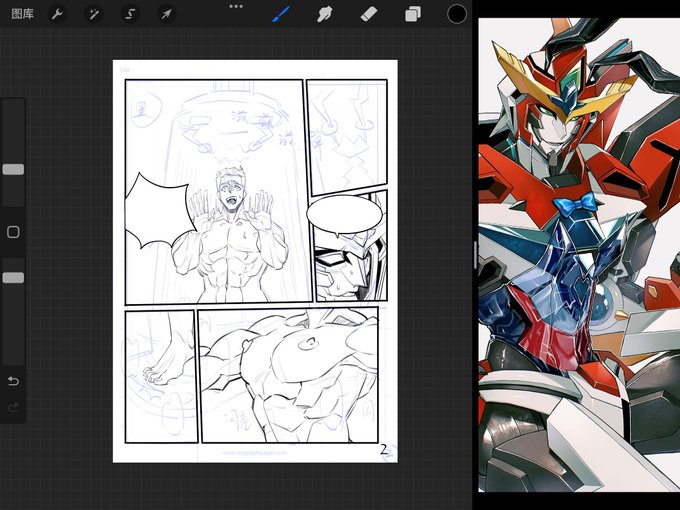Viewport: 680px width, 510px height.
Task: Select the Transform arrow tool
Action: pos(167,14)
